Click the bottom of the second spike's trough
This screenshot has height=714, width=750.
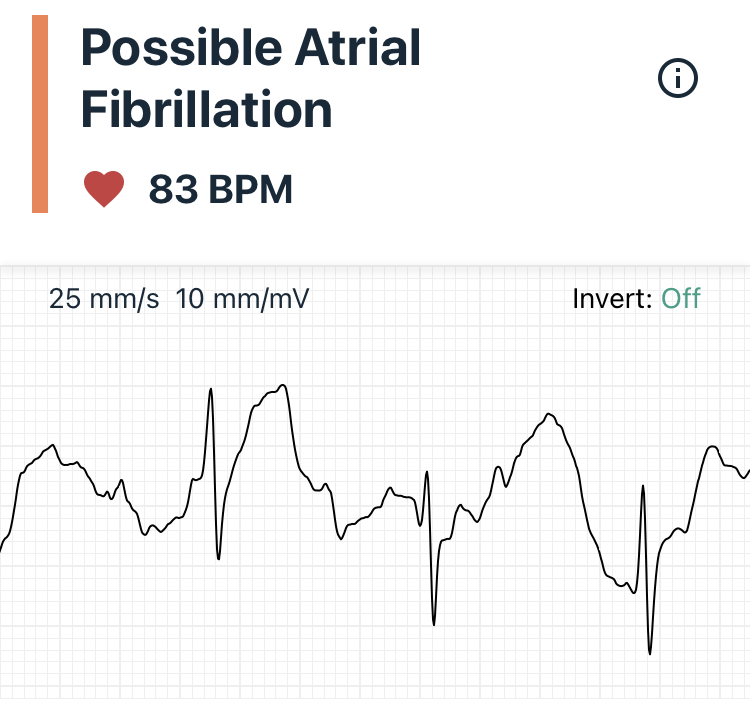tap(434, 625)
